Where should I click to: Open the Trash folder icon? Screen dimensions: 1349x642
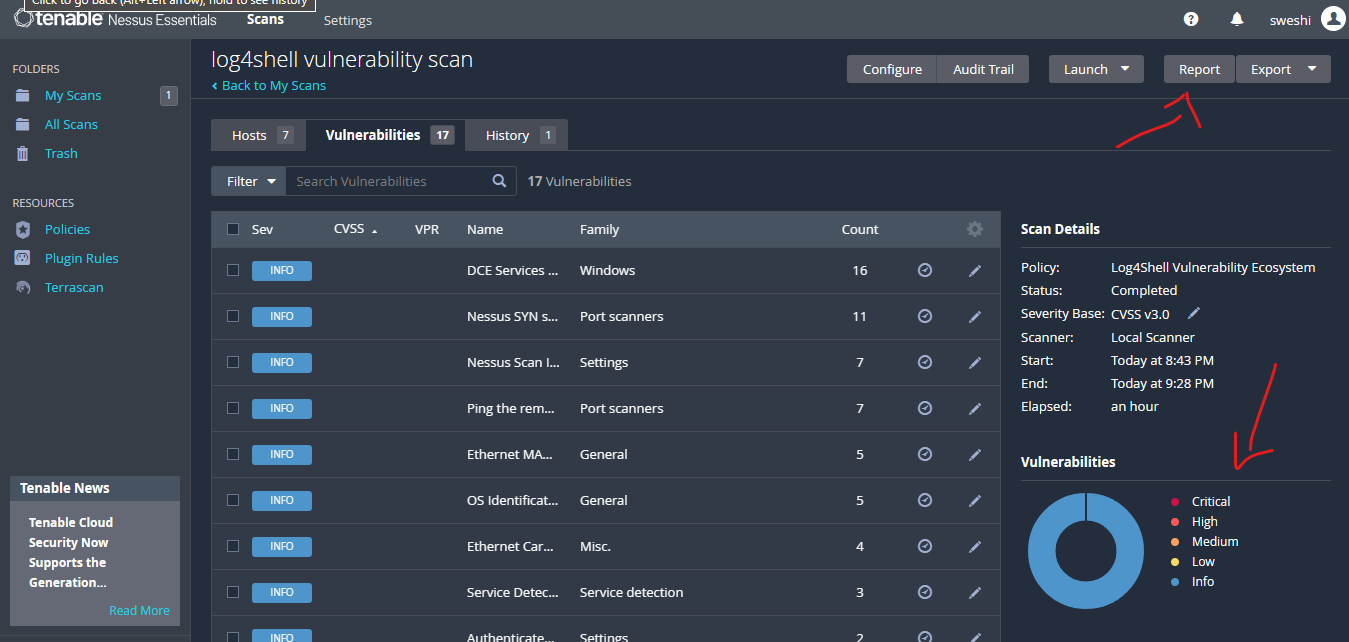(23, 154)
